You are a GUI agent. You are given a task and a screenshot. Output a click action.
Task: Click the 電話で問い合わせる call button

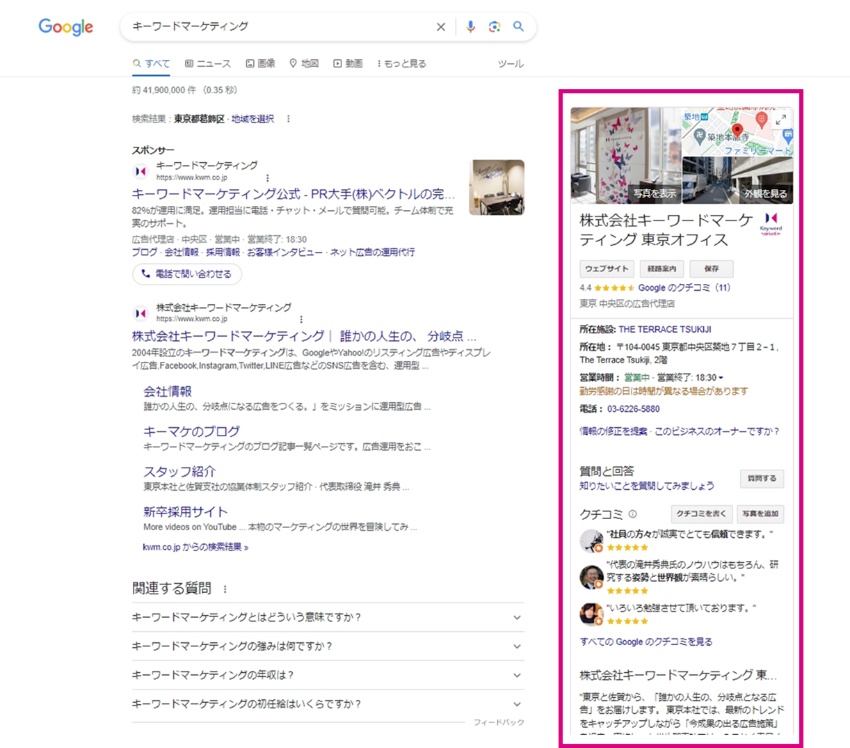click(187, 274)
